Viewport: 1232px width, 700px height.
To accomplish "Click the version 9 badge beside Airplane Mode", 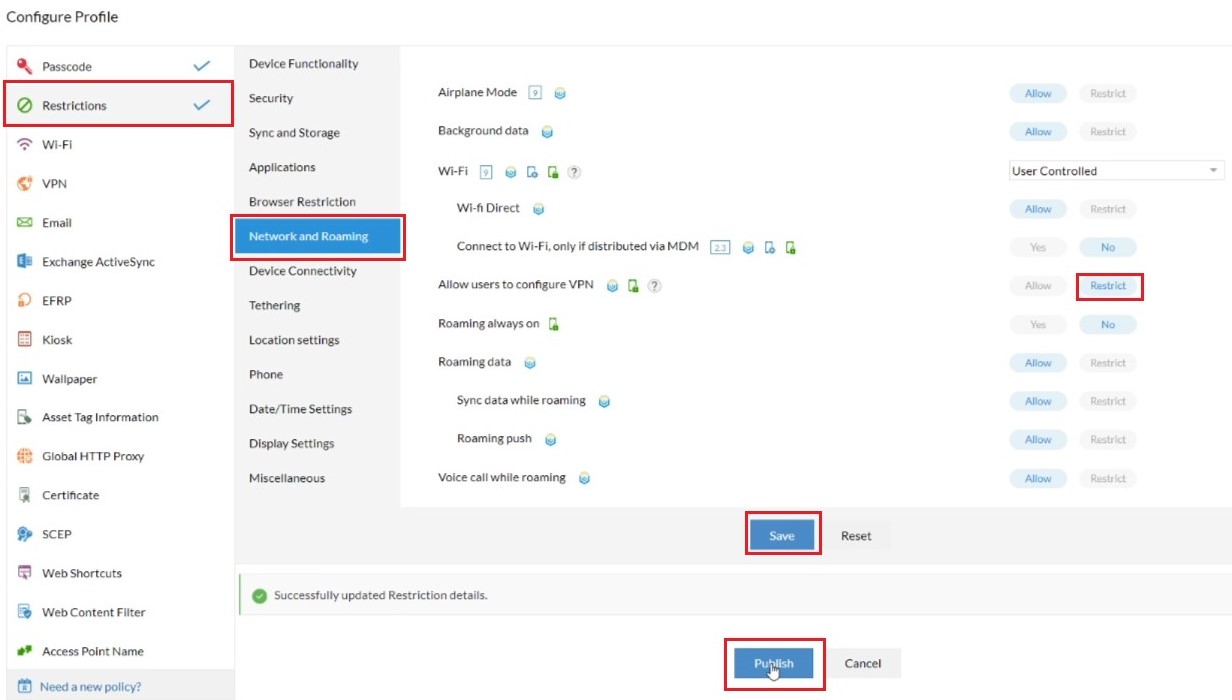I will click(535, 93).
